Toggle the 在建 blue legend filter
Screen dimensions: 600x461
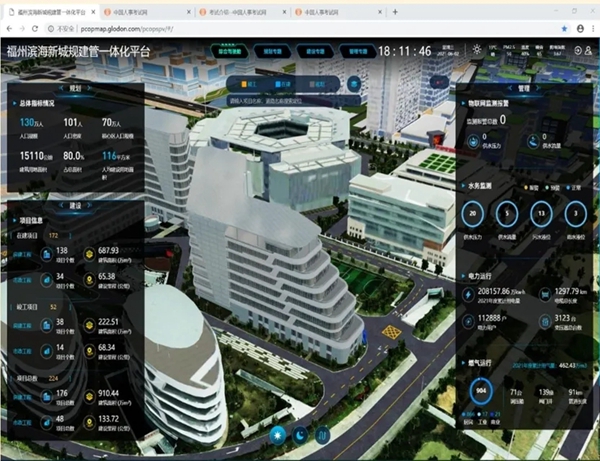point(283,84)
